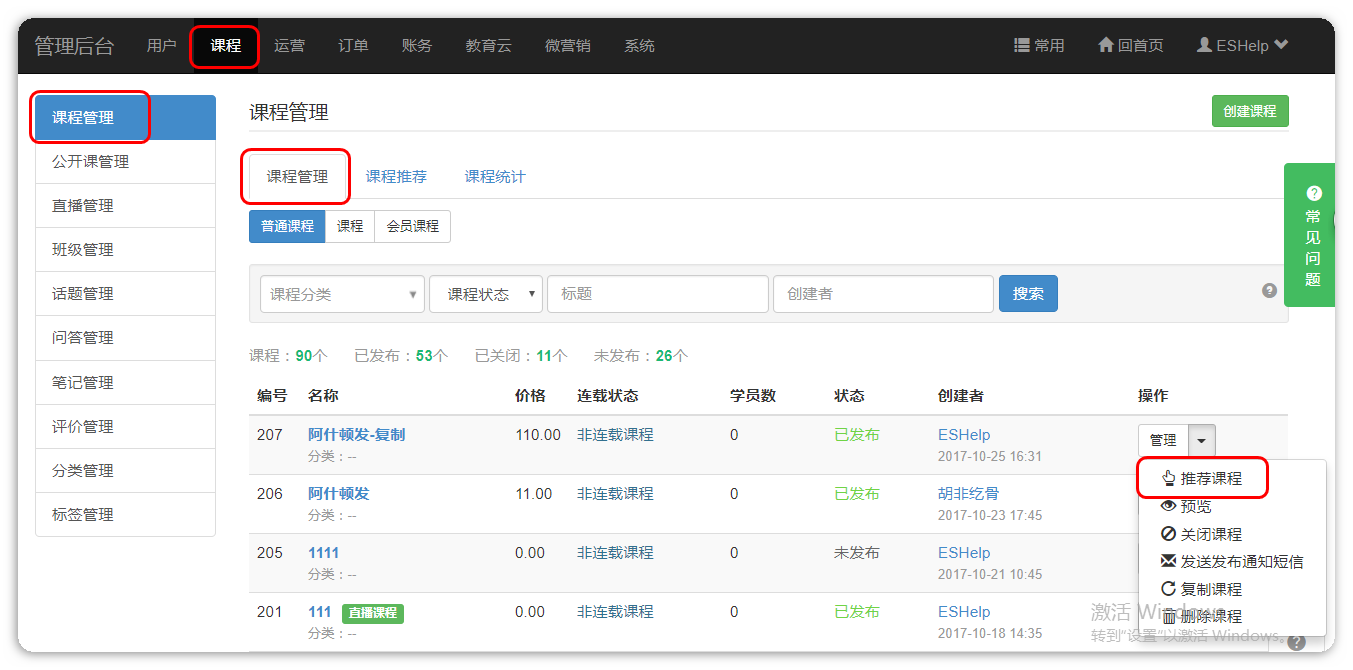The image size is (1353, 670).
Task: Click the help question mark beside search
Action: click(1269, 291)
